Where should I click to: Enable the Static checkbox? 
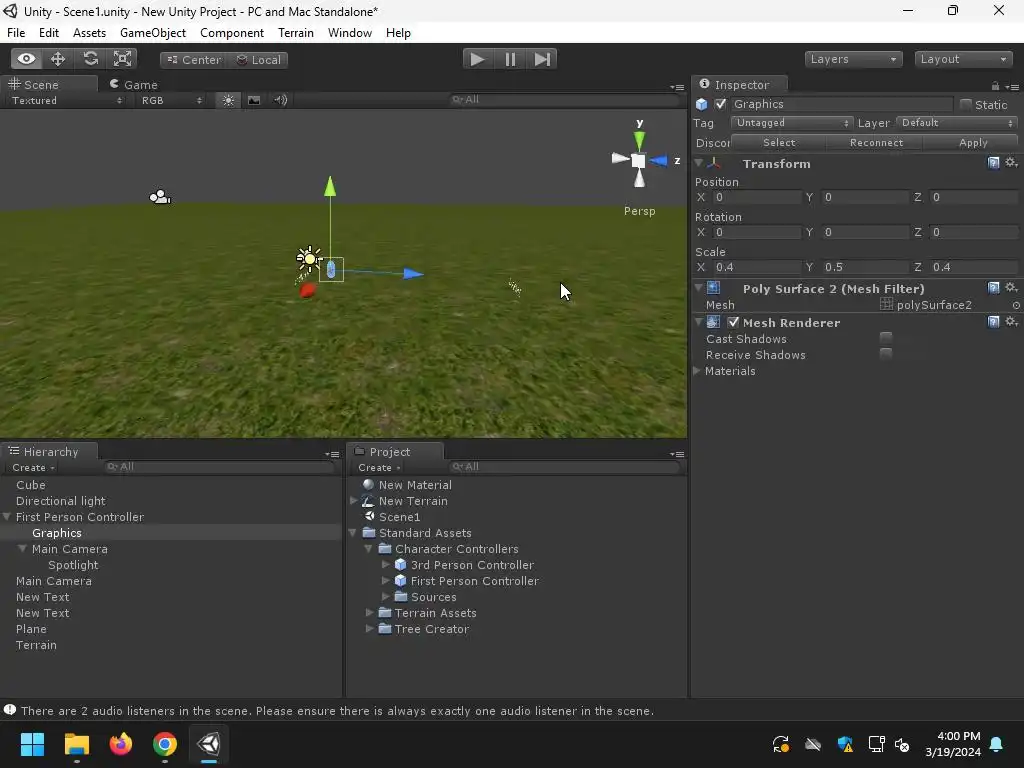click(x=966, y=104)
